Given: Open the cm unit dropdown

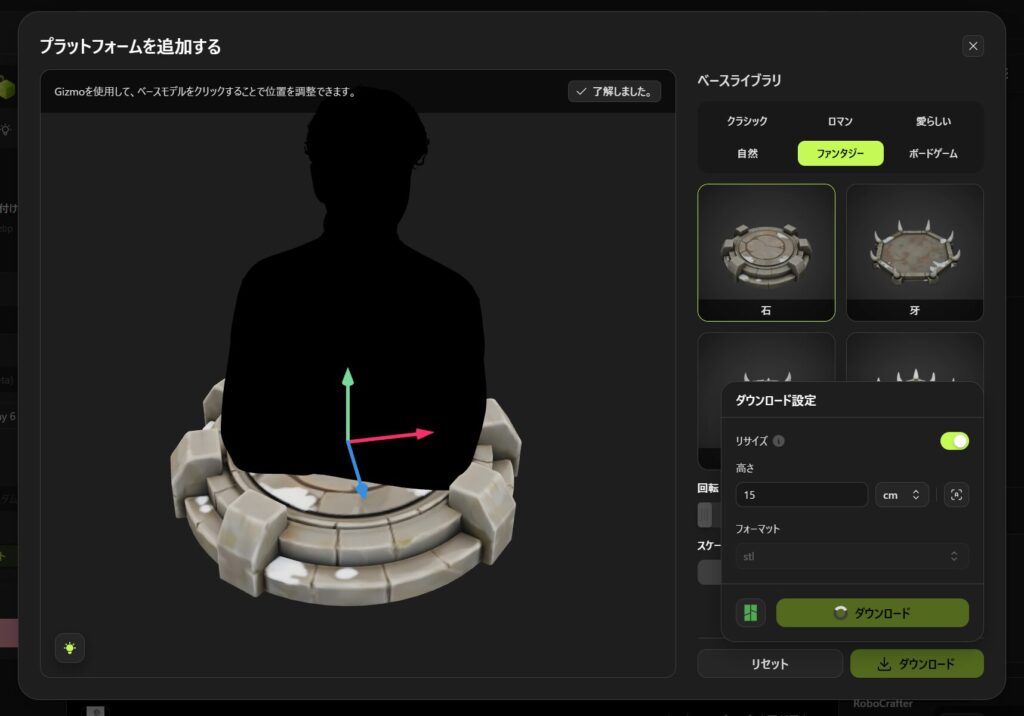Looking at the screenshot, I should coord(901,495).
